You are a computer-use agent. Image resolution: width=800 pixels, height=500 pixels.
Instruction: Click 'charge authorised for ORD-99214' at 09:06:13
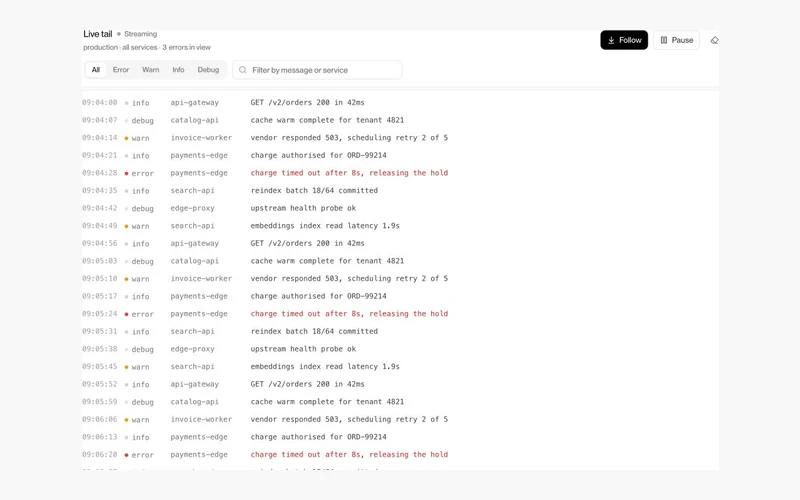pyautogui.click(x=318, y=437)
